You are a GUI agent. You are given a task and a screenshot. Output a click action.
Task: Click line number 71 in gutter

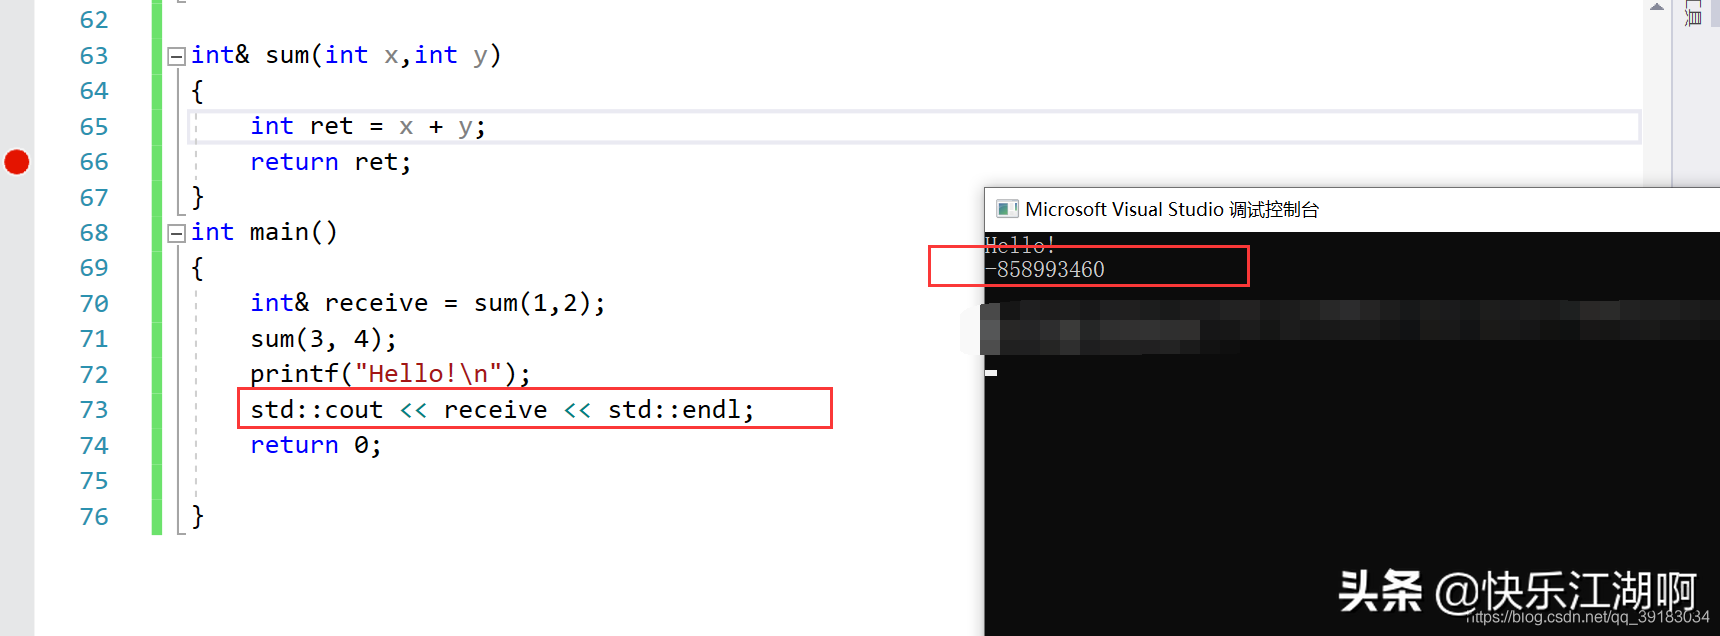[x=94, y=339]
